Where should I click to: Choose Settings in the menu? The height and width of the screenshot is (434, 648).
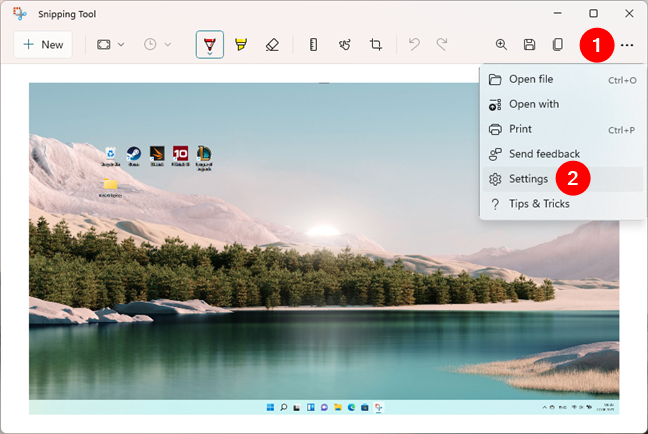528,179
